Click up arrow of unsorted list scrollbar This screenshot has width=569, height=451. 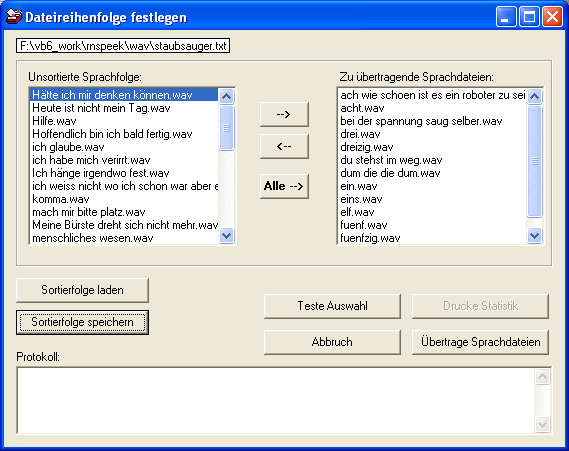click(x=227, y=96)
